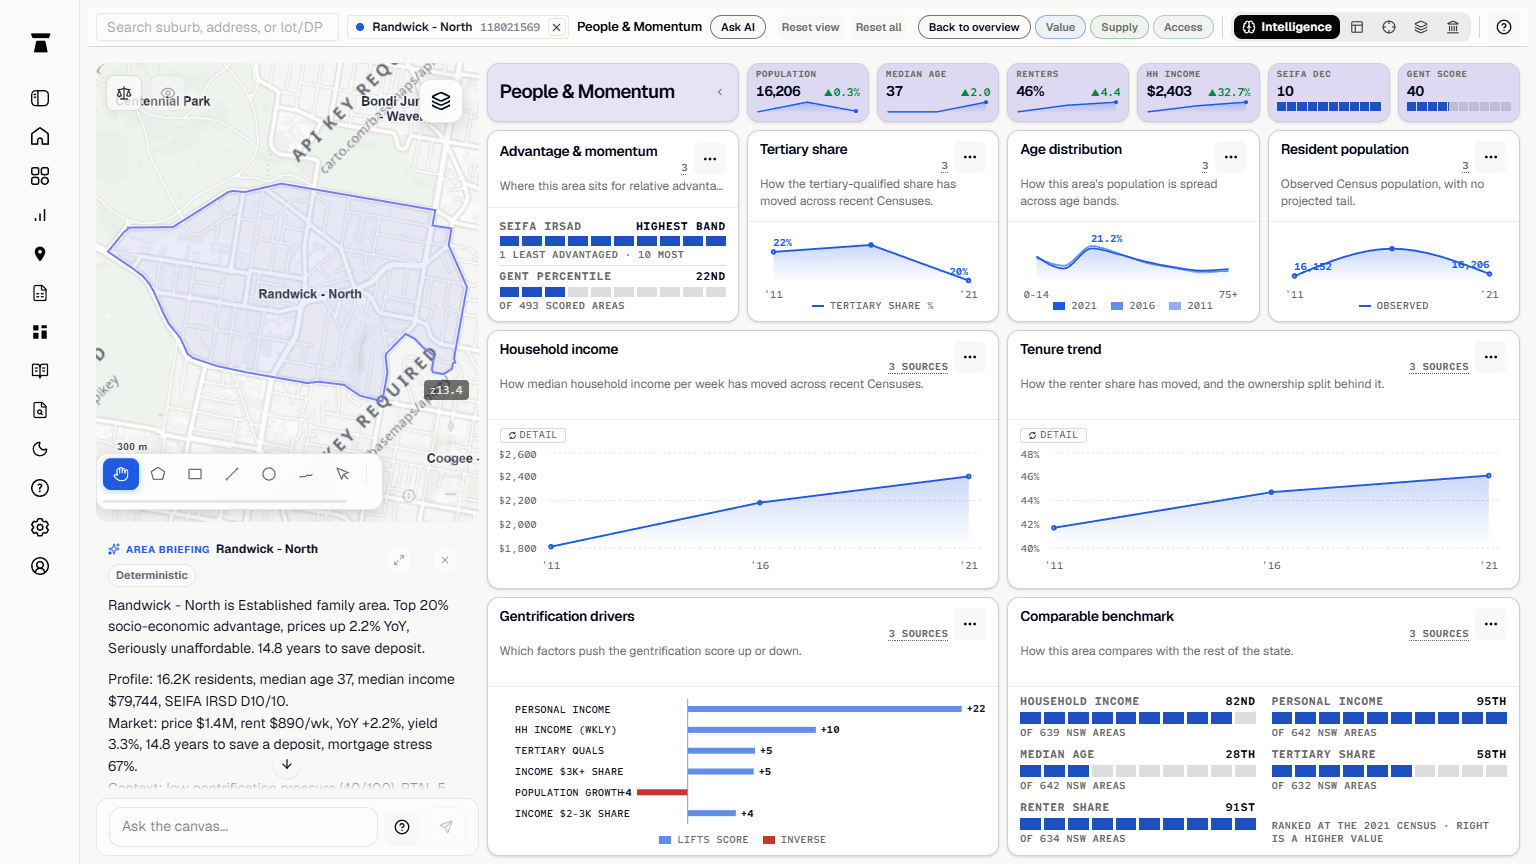Screen dimensions: 1536x864
Task: View Household income 3 sources link
Action: pos(918,367)
